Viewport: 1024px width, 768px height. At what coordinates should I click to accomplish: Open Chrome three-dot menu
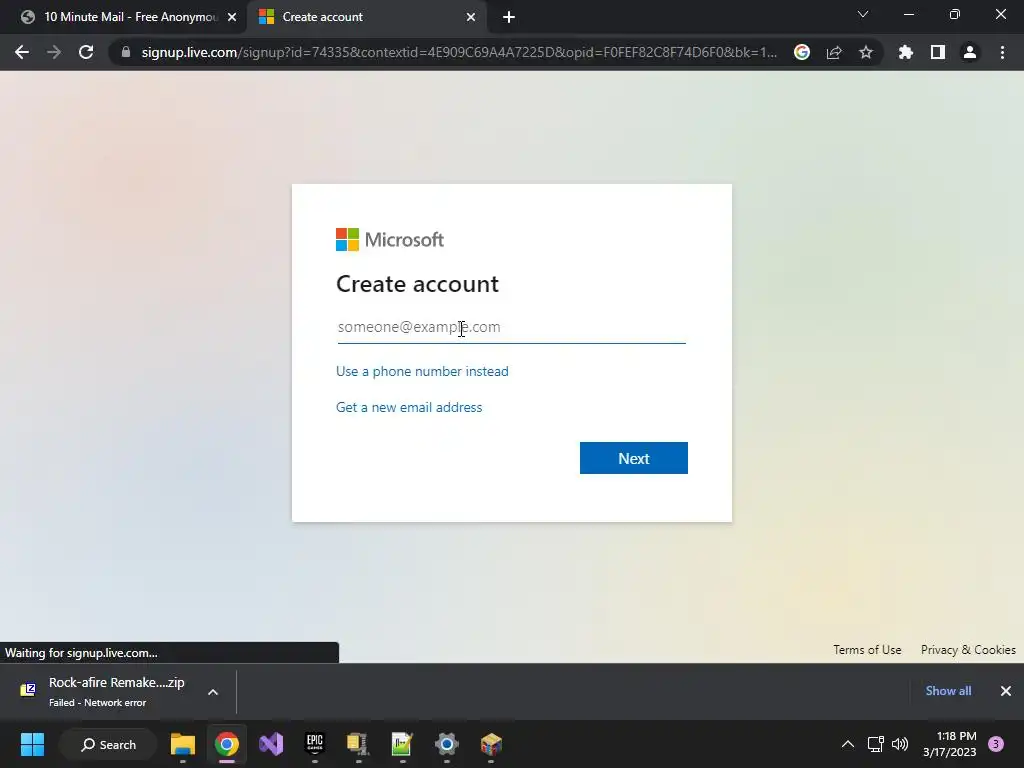click(x=1002, y=52)
